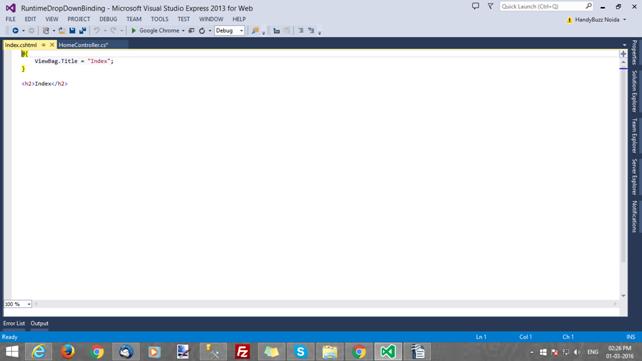Click the Browser Link icon
The width and height of the screenshot is (642, 361).
click(191, 31)
